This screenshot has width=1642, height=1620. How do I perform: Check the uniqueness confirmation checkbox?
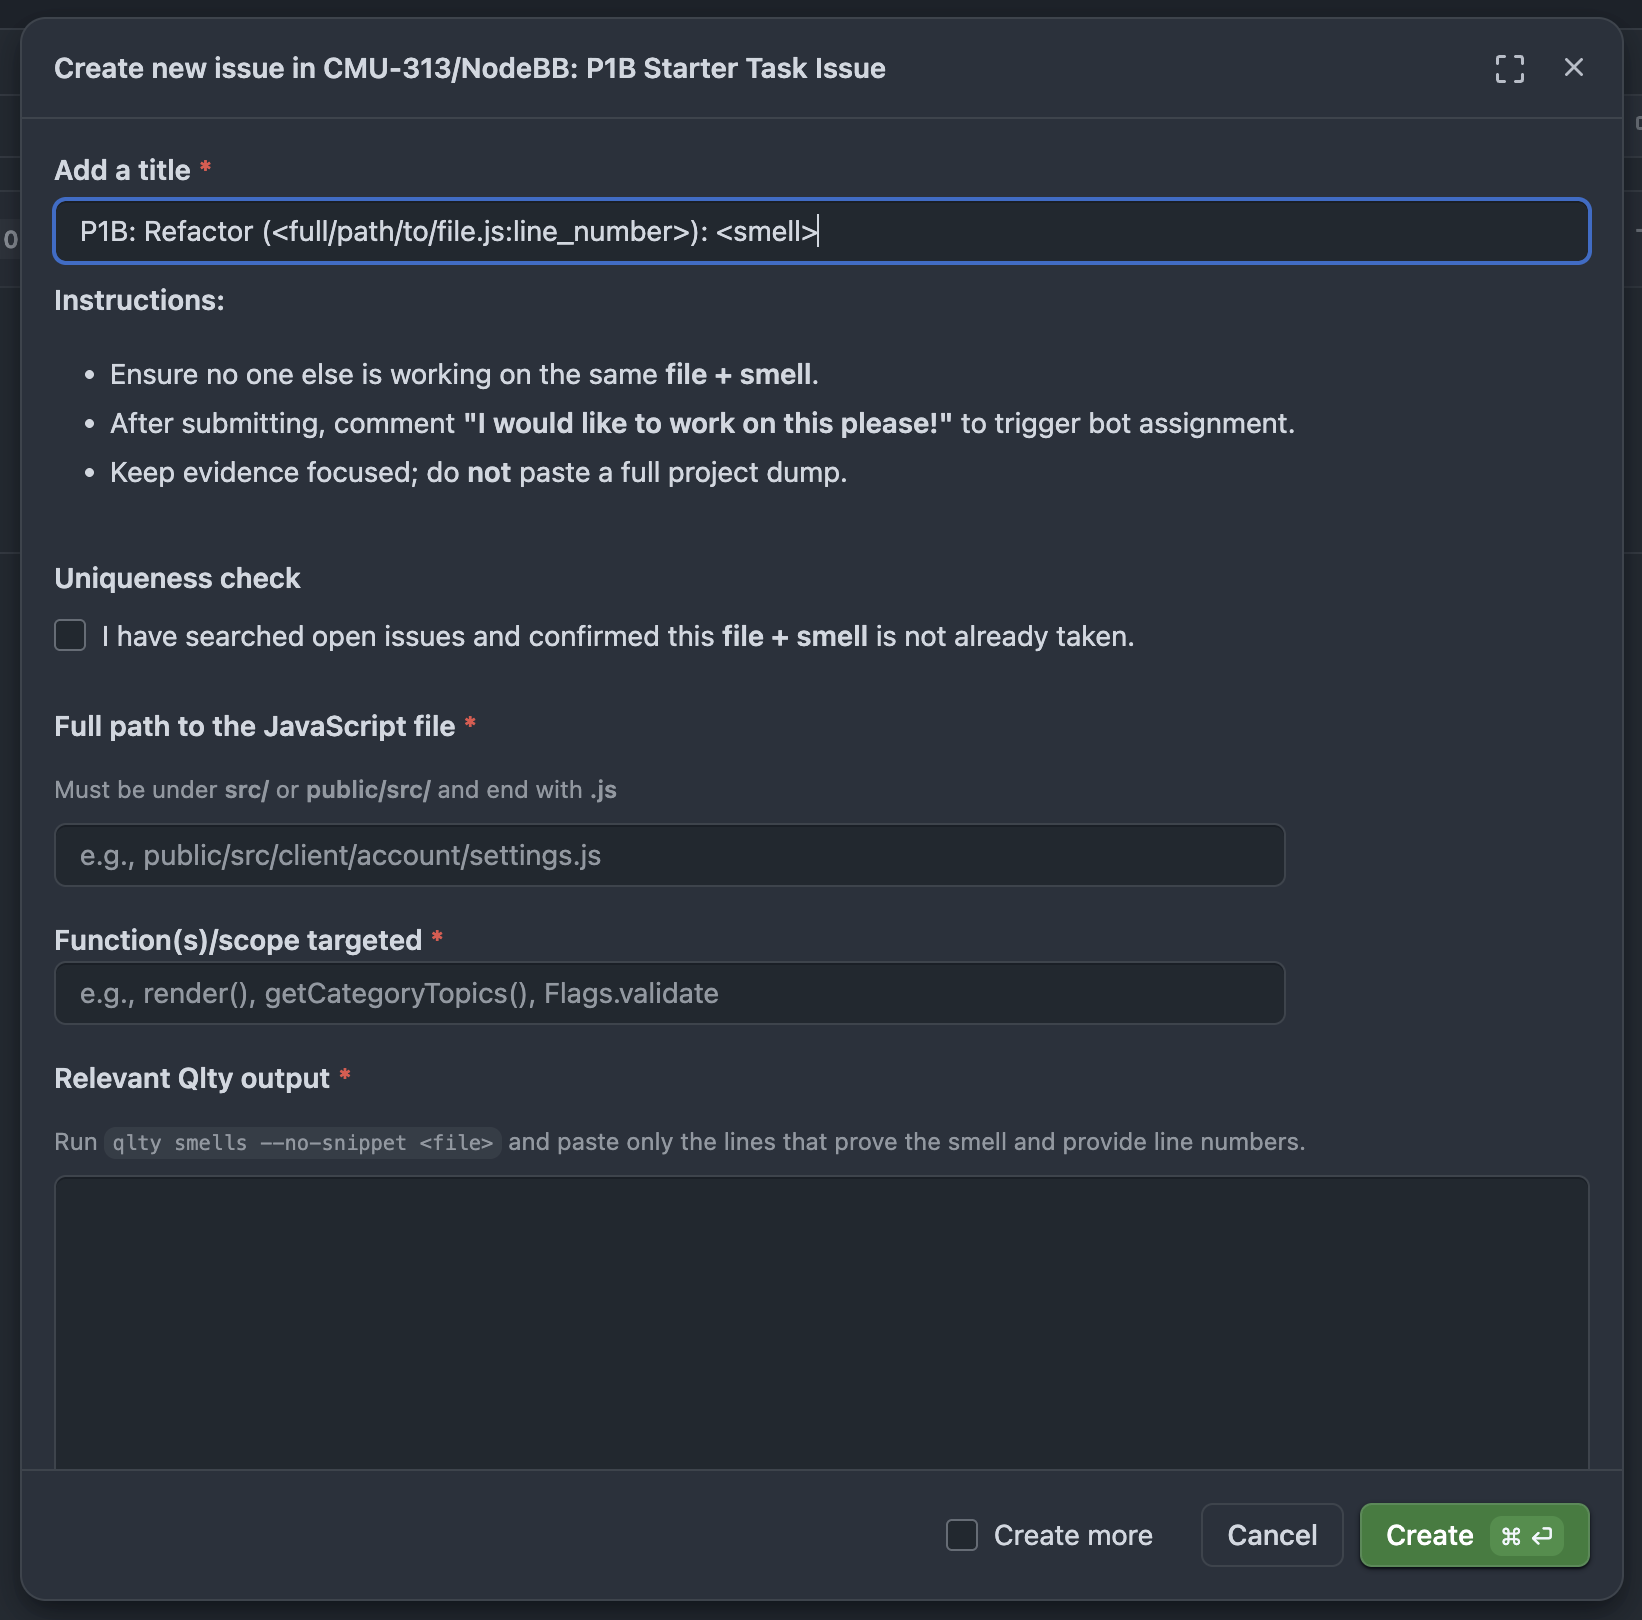(x=70, y=635)
